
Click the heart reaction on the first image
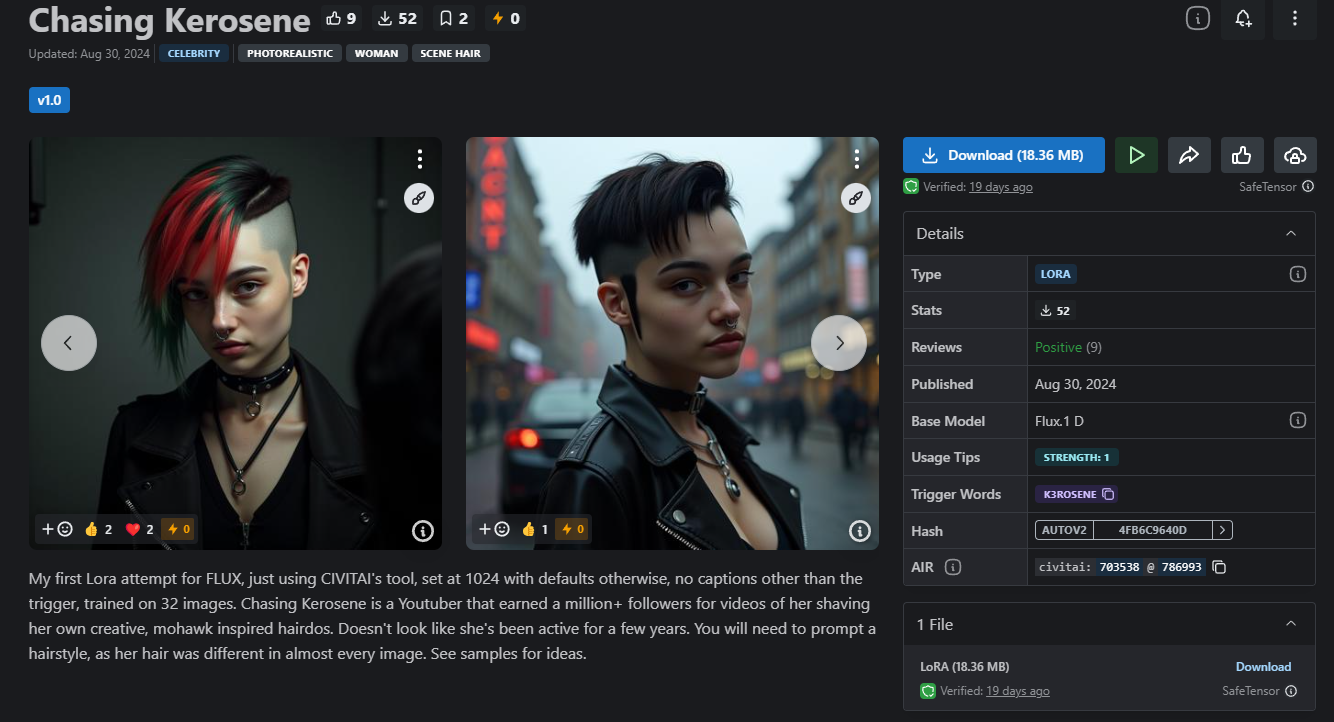(x=139, y=529)
